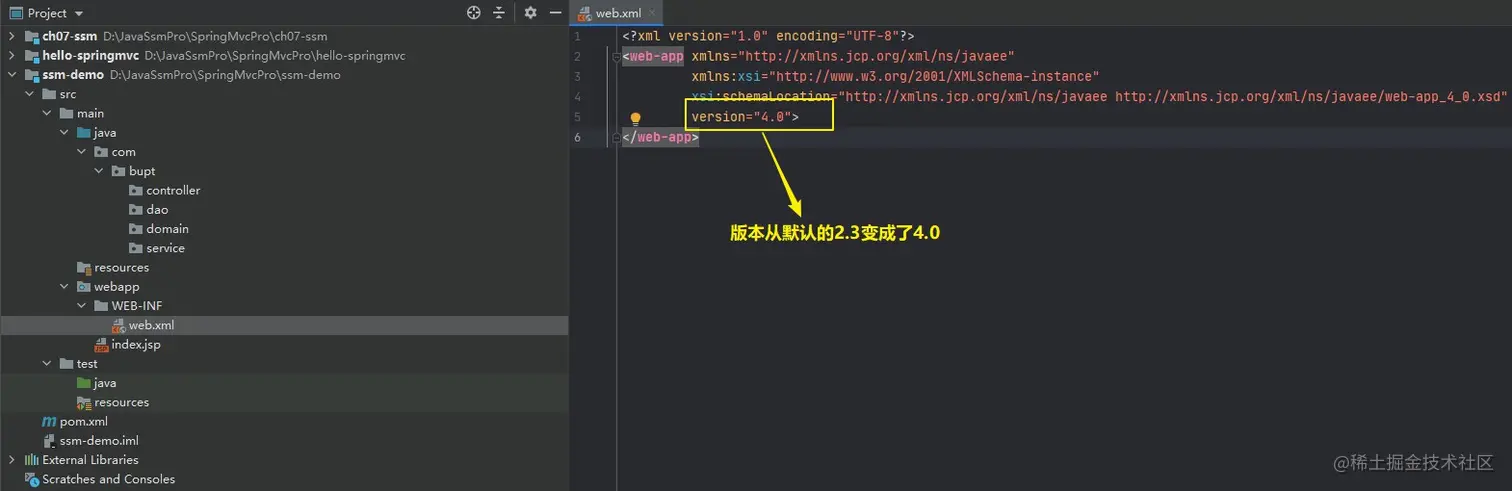Click line number 3 in gutter
The height and width of the screenshot is (491, 1512).
pos(578,77)
